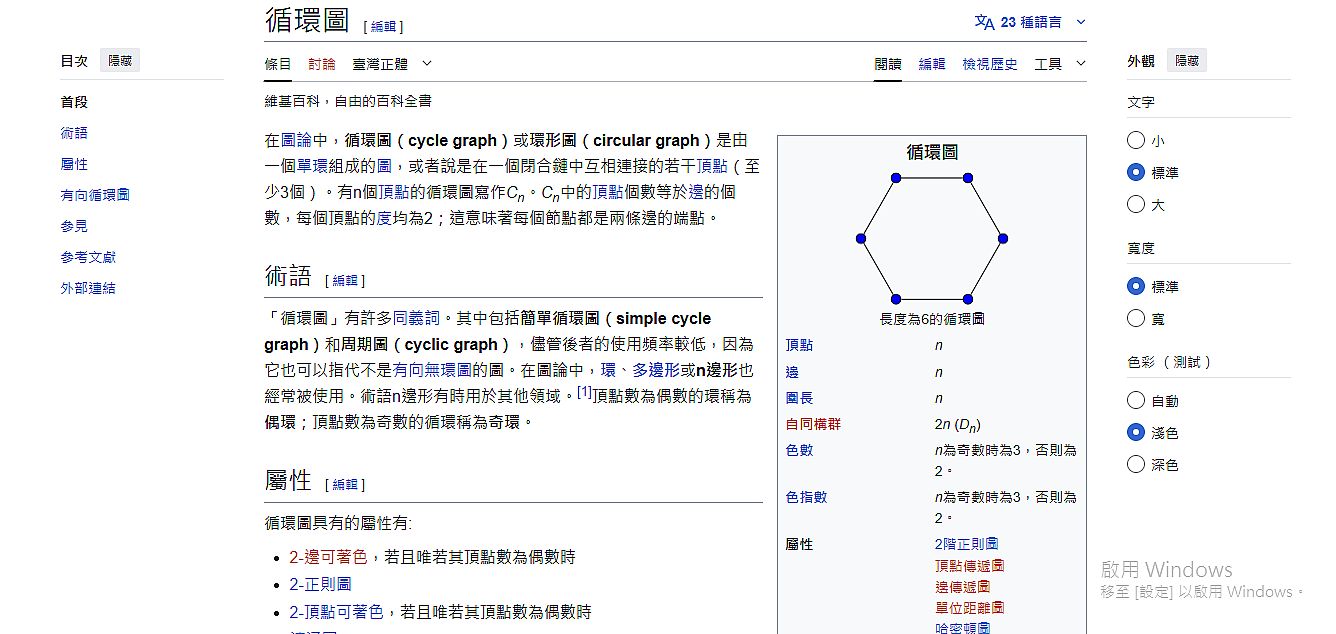Open the 自同構群 infobox link

coord(813,424)
